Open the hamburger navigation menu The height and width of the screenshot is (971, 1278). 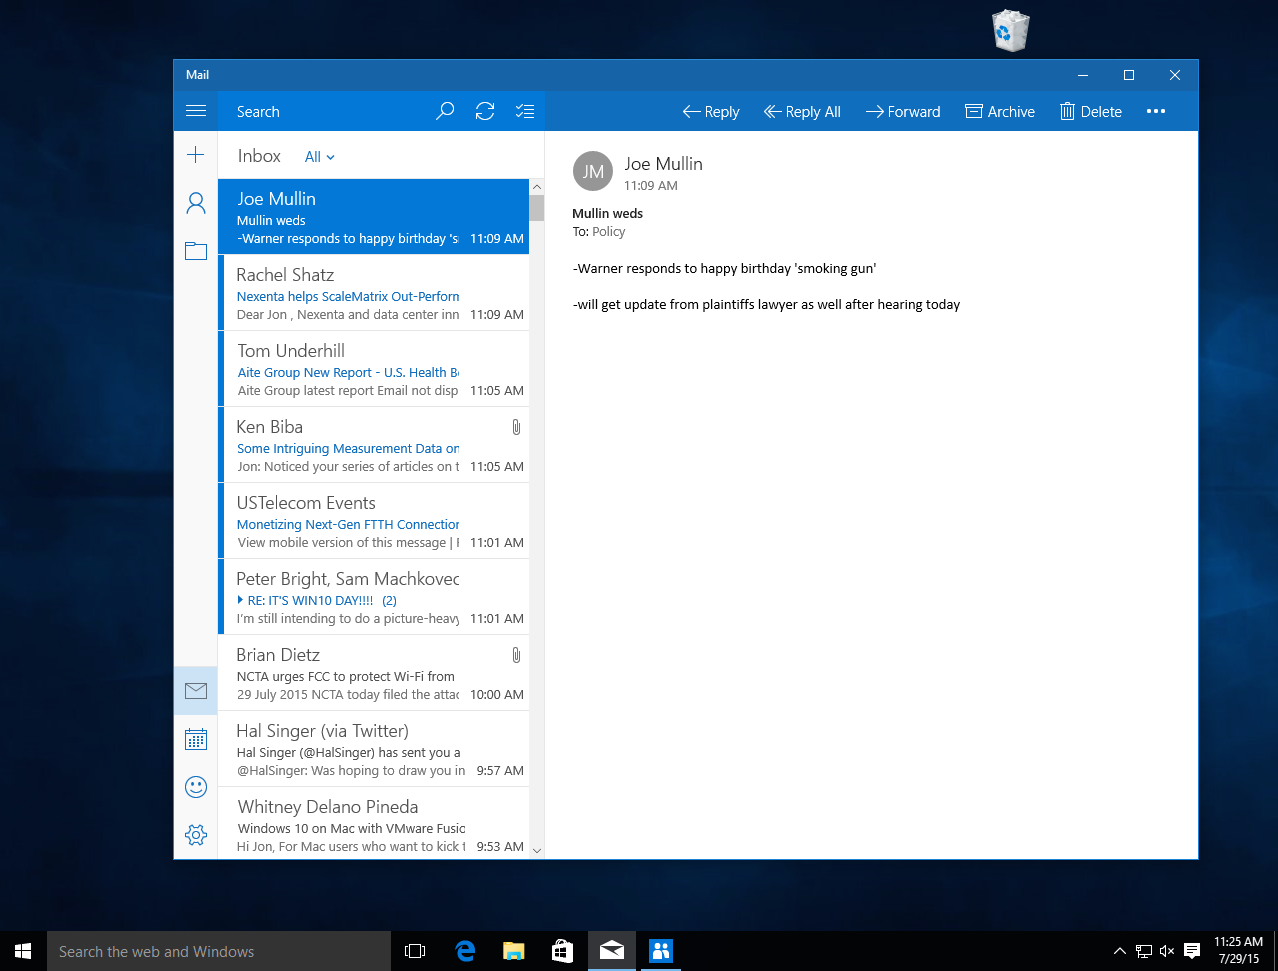point(196,111)
